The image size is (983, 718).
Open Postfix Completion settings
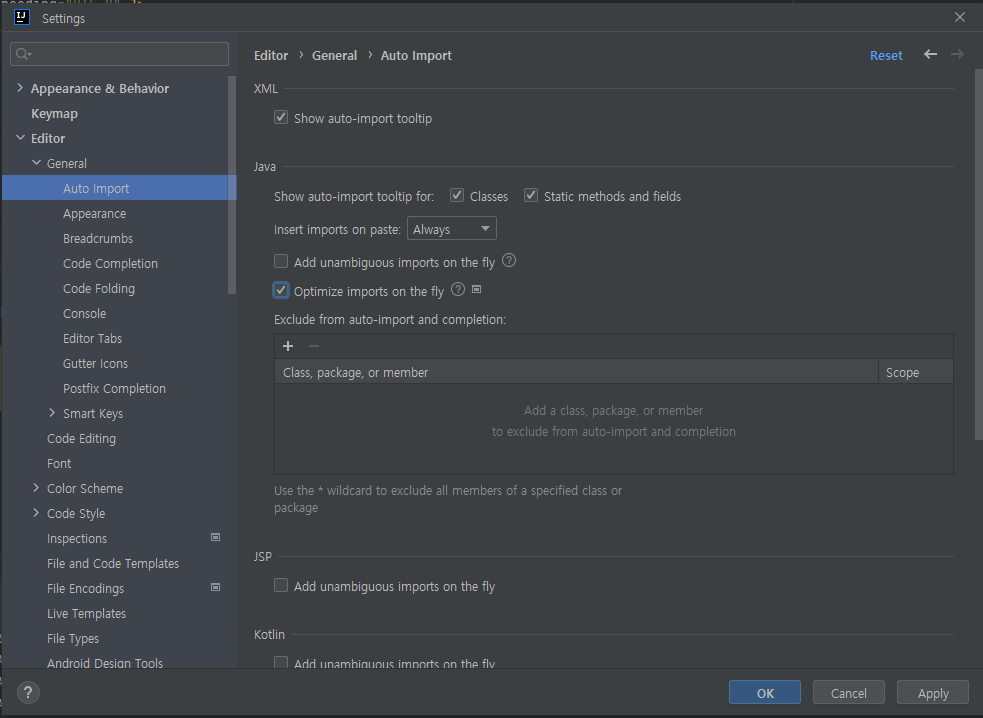[x=115, y=389]
